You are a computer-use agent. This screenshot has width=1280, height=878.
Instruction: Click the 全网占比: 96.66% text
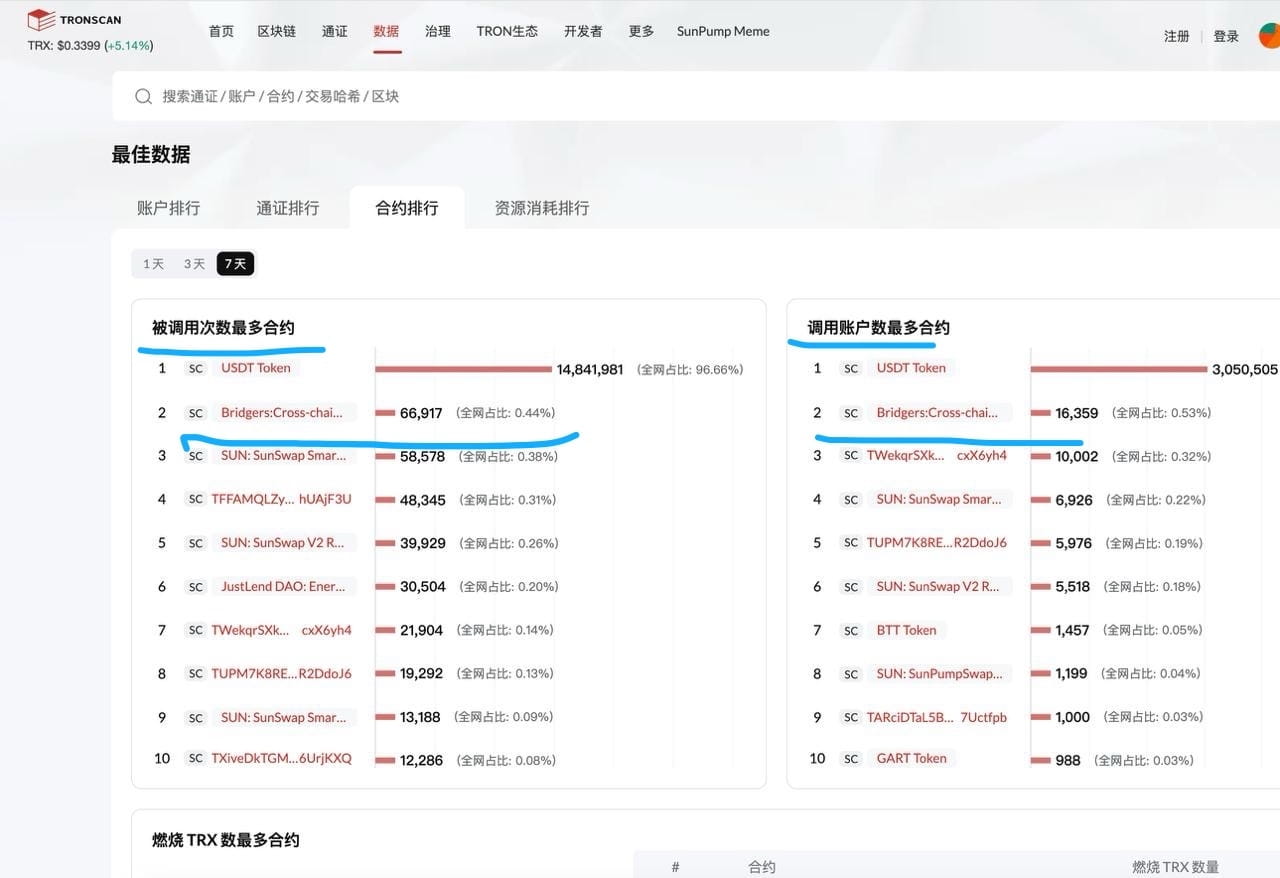(690, 369)
